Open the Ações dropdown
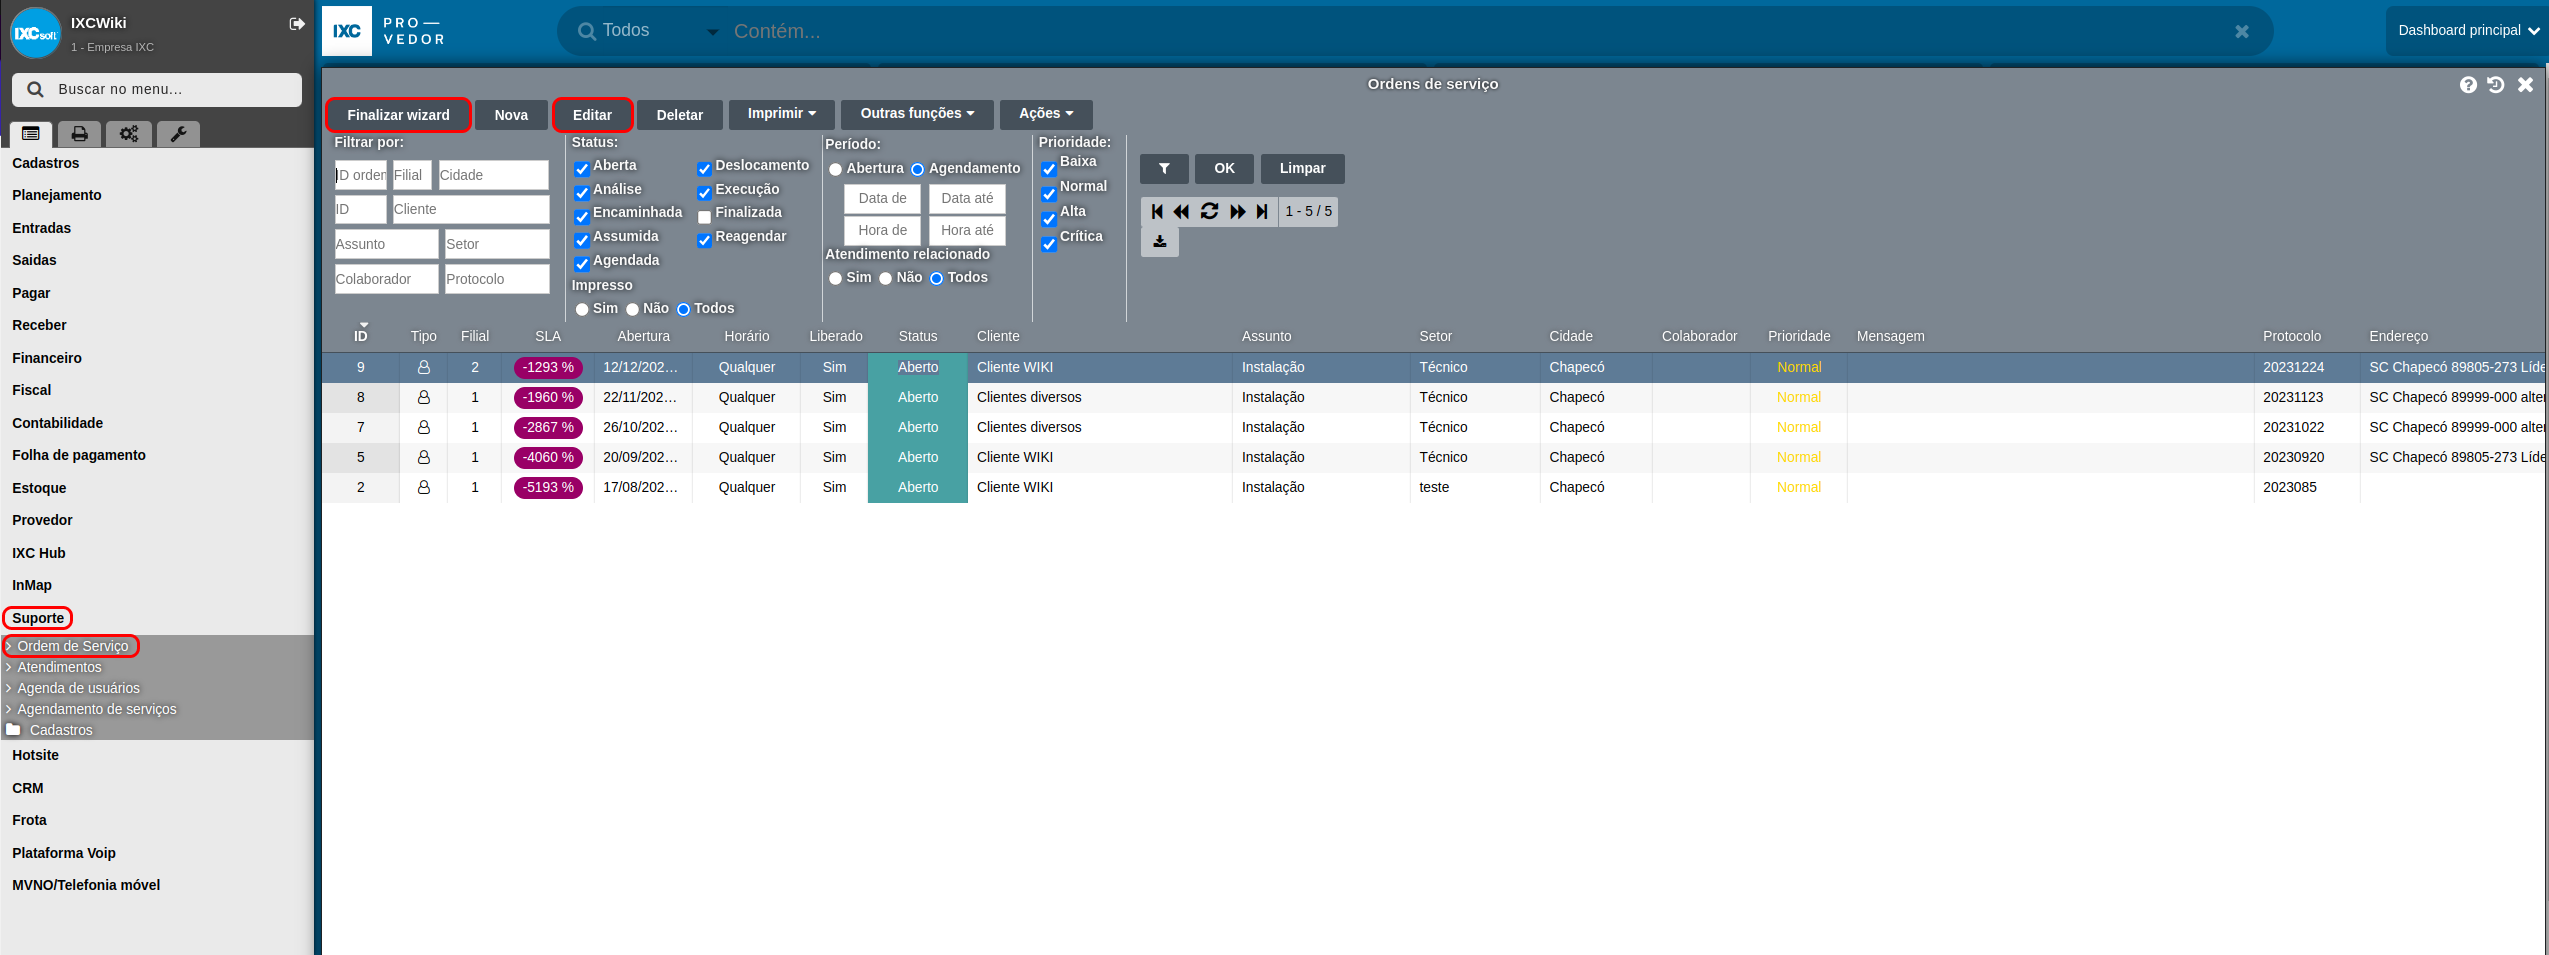This screenshot has height=955, width=2549. pos(1046,114)
